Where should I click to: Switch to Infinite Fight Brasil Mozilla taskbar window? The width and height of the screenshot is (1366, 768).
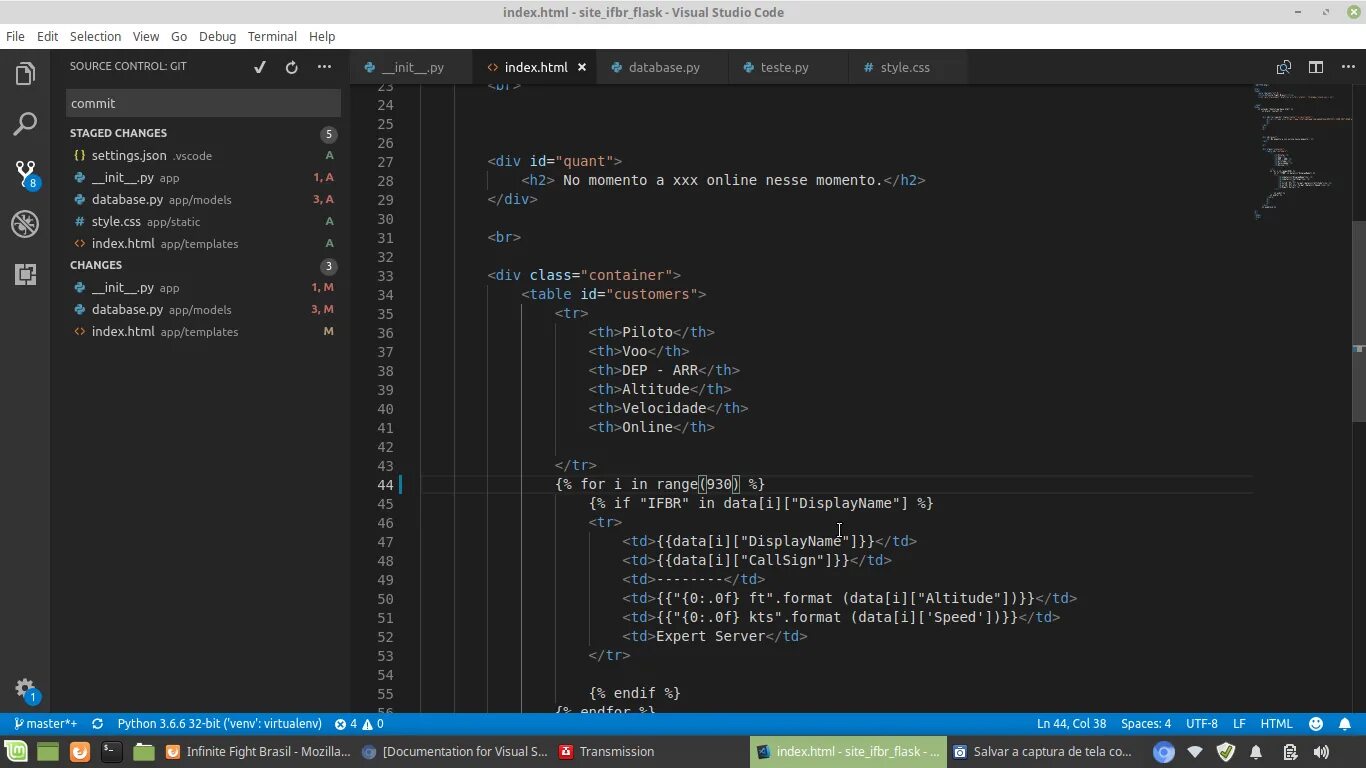coord(257,752)
